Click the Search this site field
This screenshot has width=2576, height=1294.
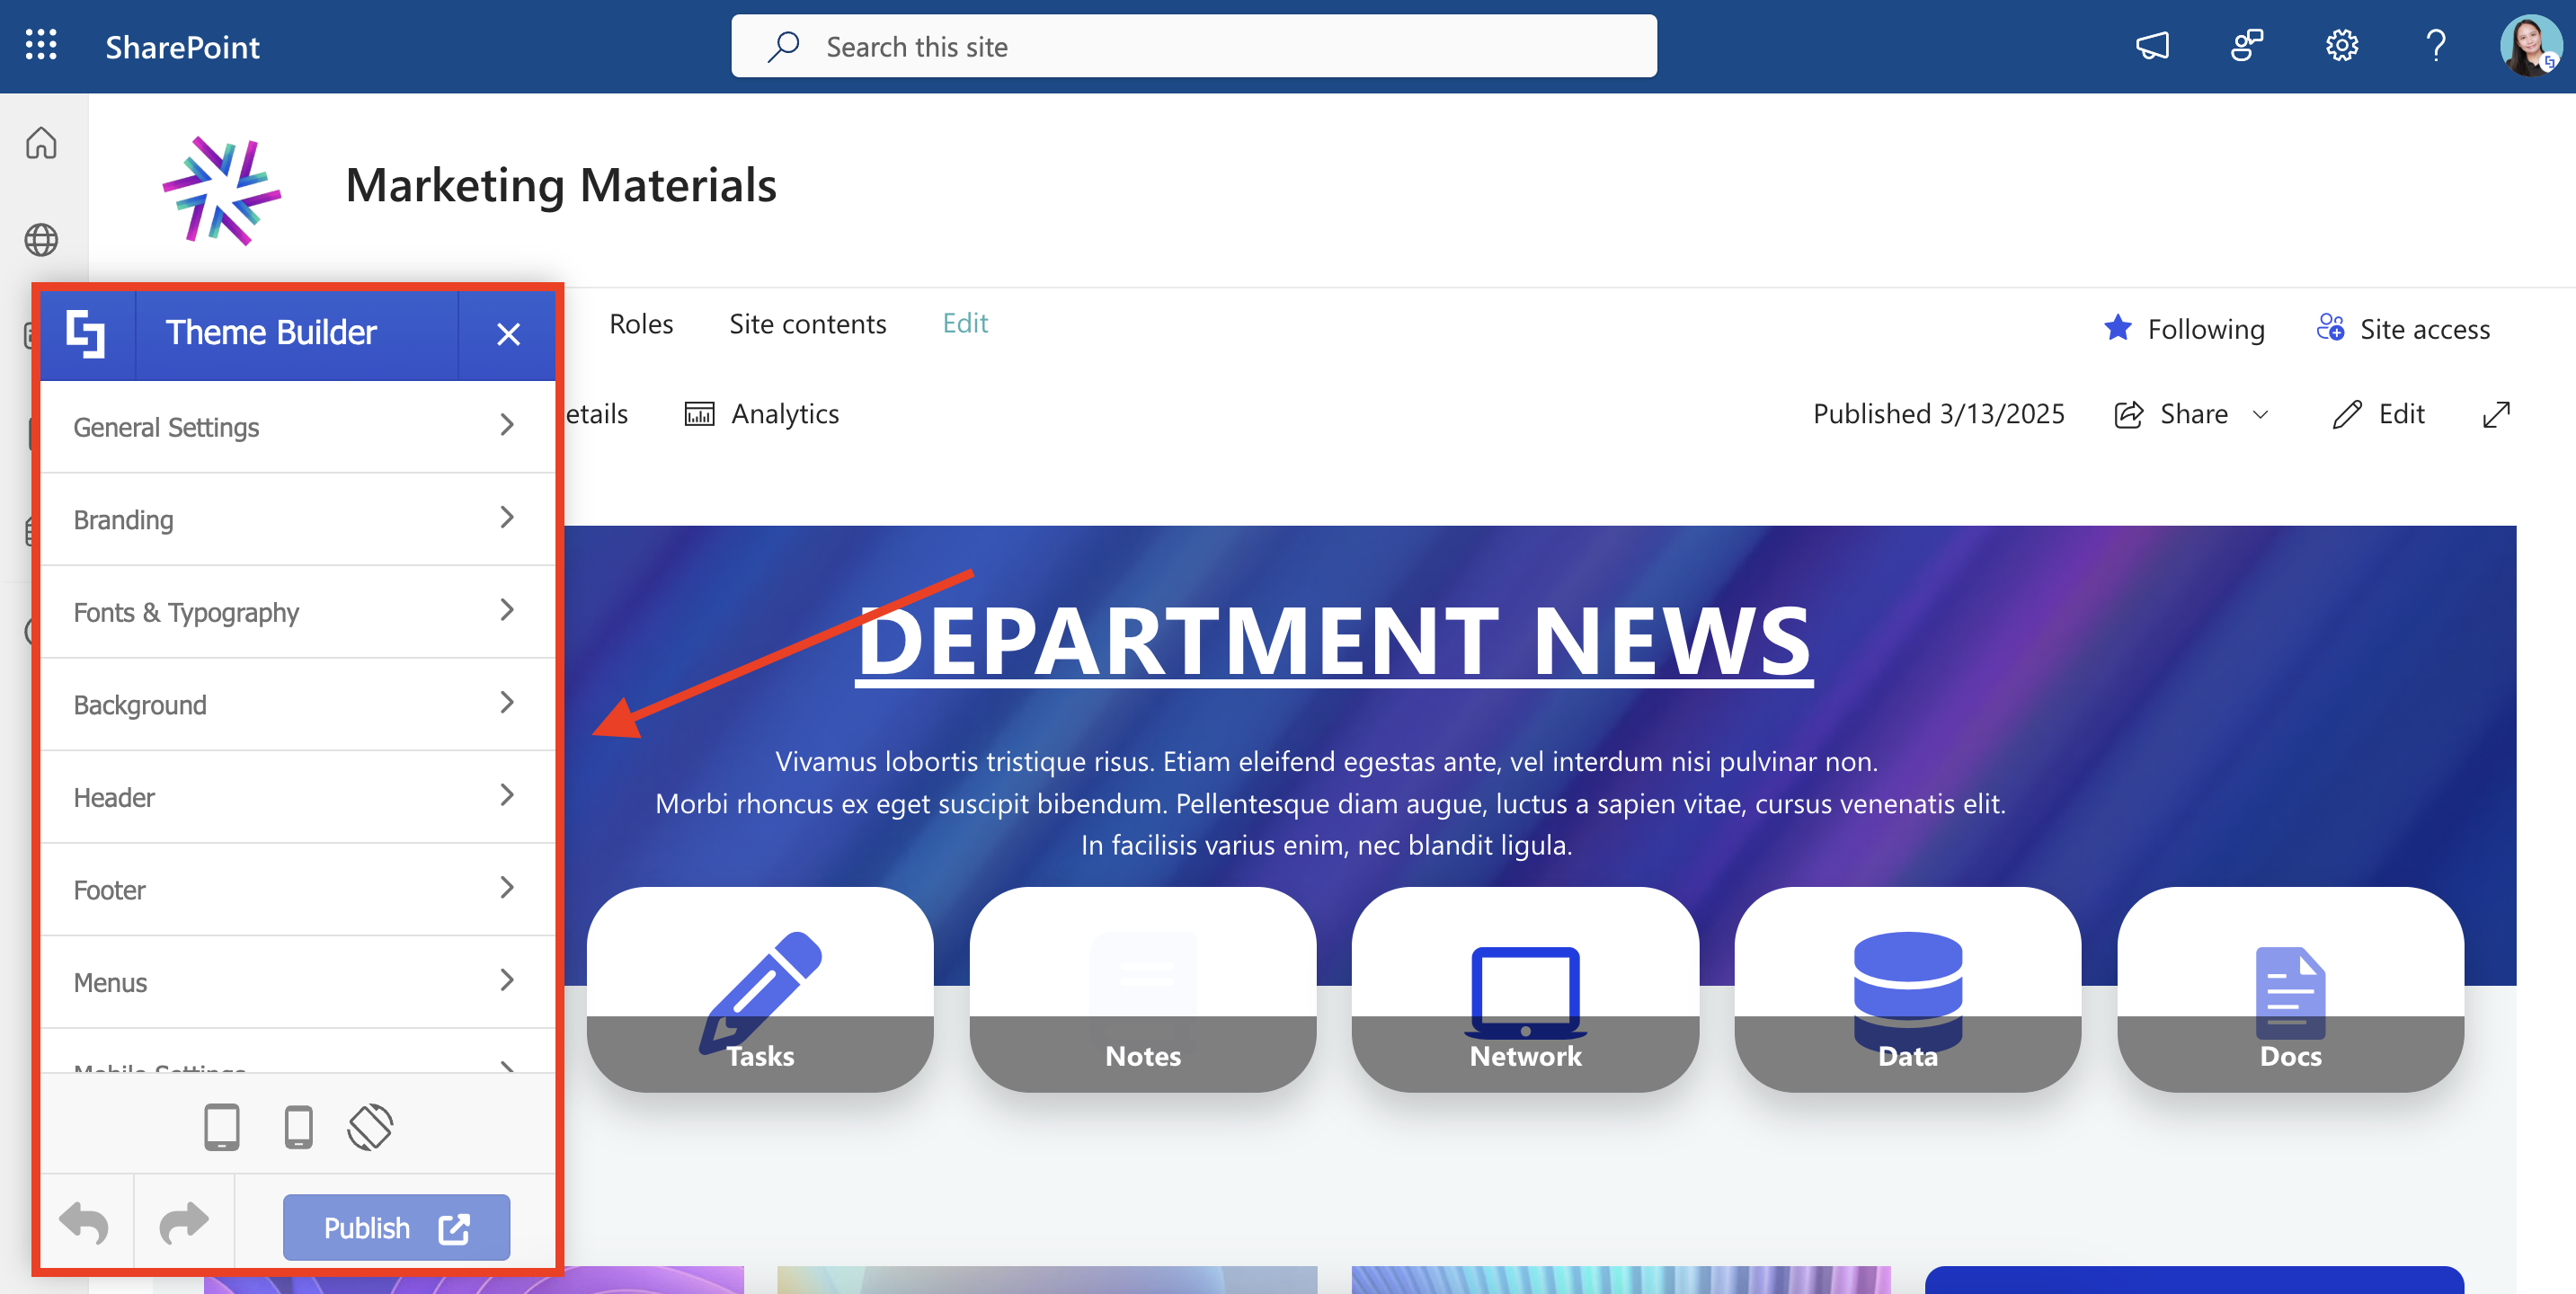coord(1194,46)
